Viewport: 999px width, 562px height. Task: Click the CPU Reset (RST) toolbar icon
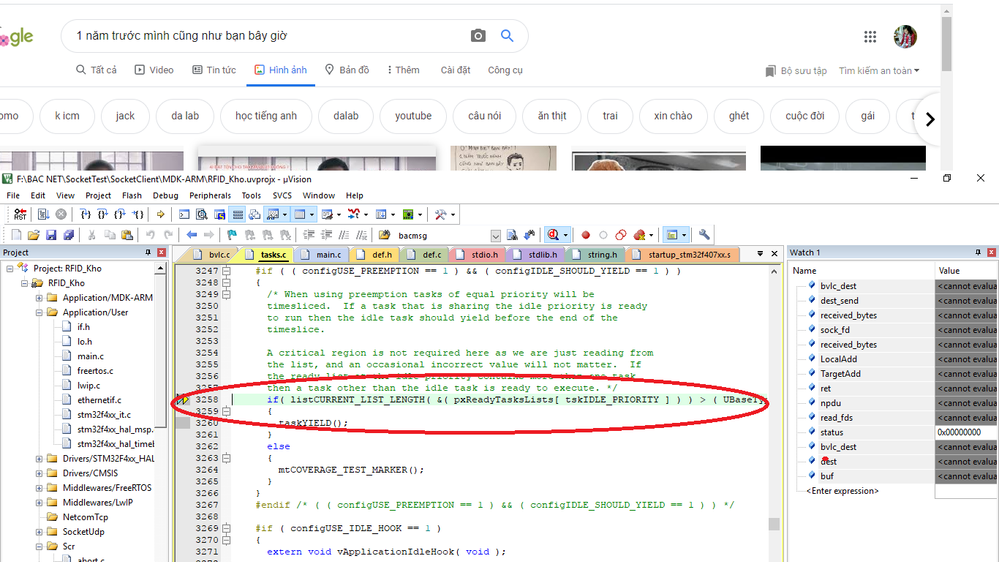click(x=20, y=214)
